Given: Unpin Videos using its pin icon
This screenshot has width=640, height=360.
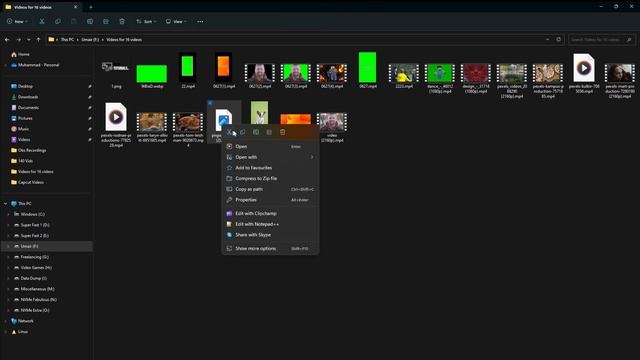Looking at the screenshot, I should [x=89, y=139].
